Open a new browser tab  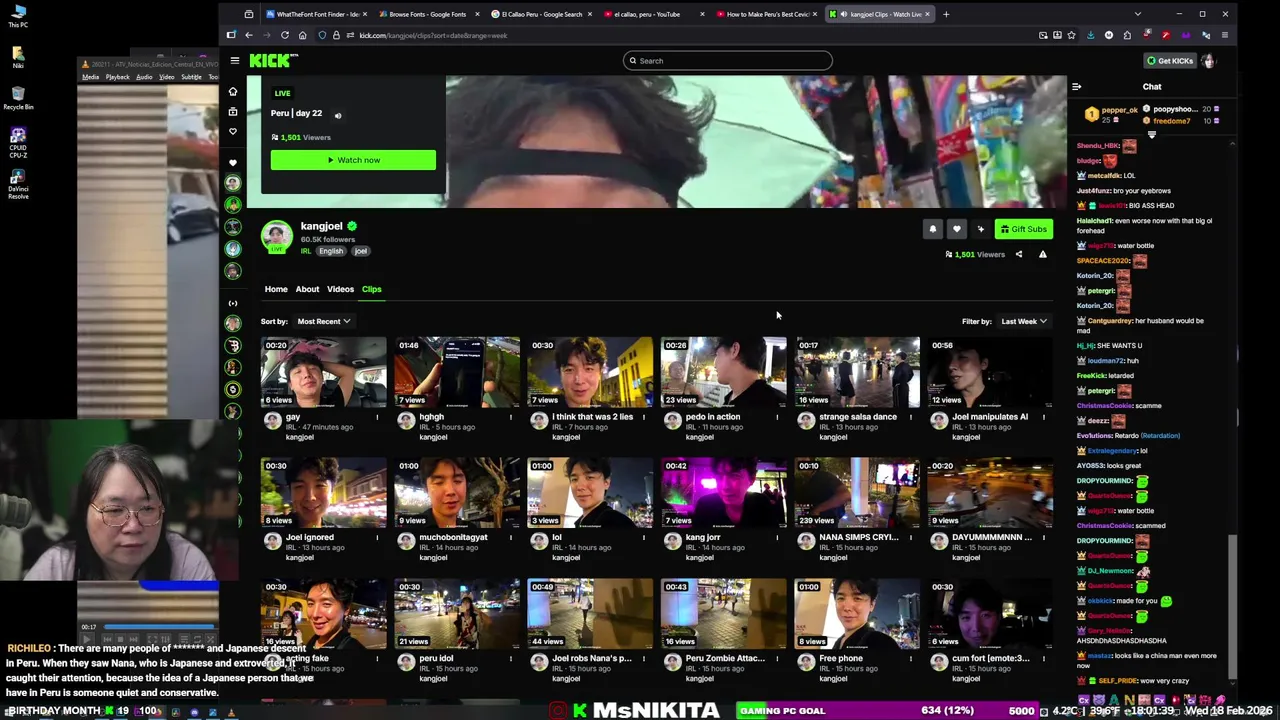tap(946, 14)
